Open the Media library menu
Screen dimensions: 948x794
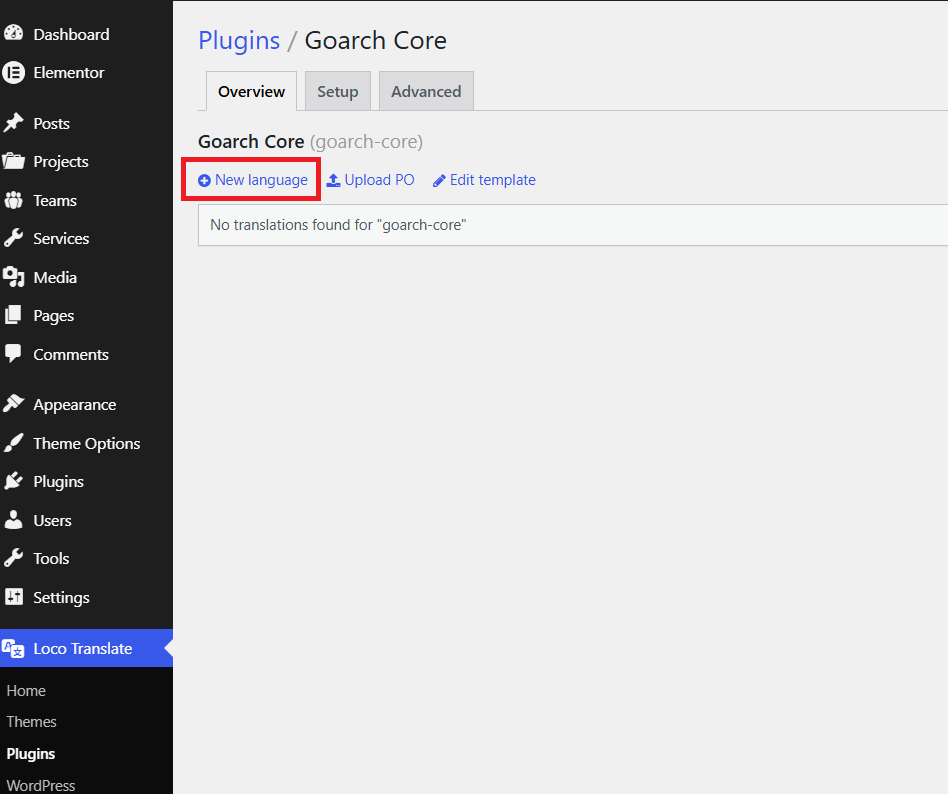pyautogui.click(x=86, y=278)
